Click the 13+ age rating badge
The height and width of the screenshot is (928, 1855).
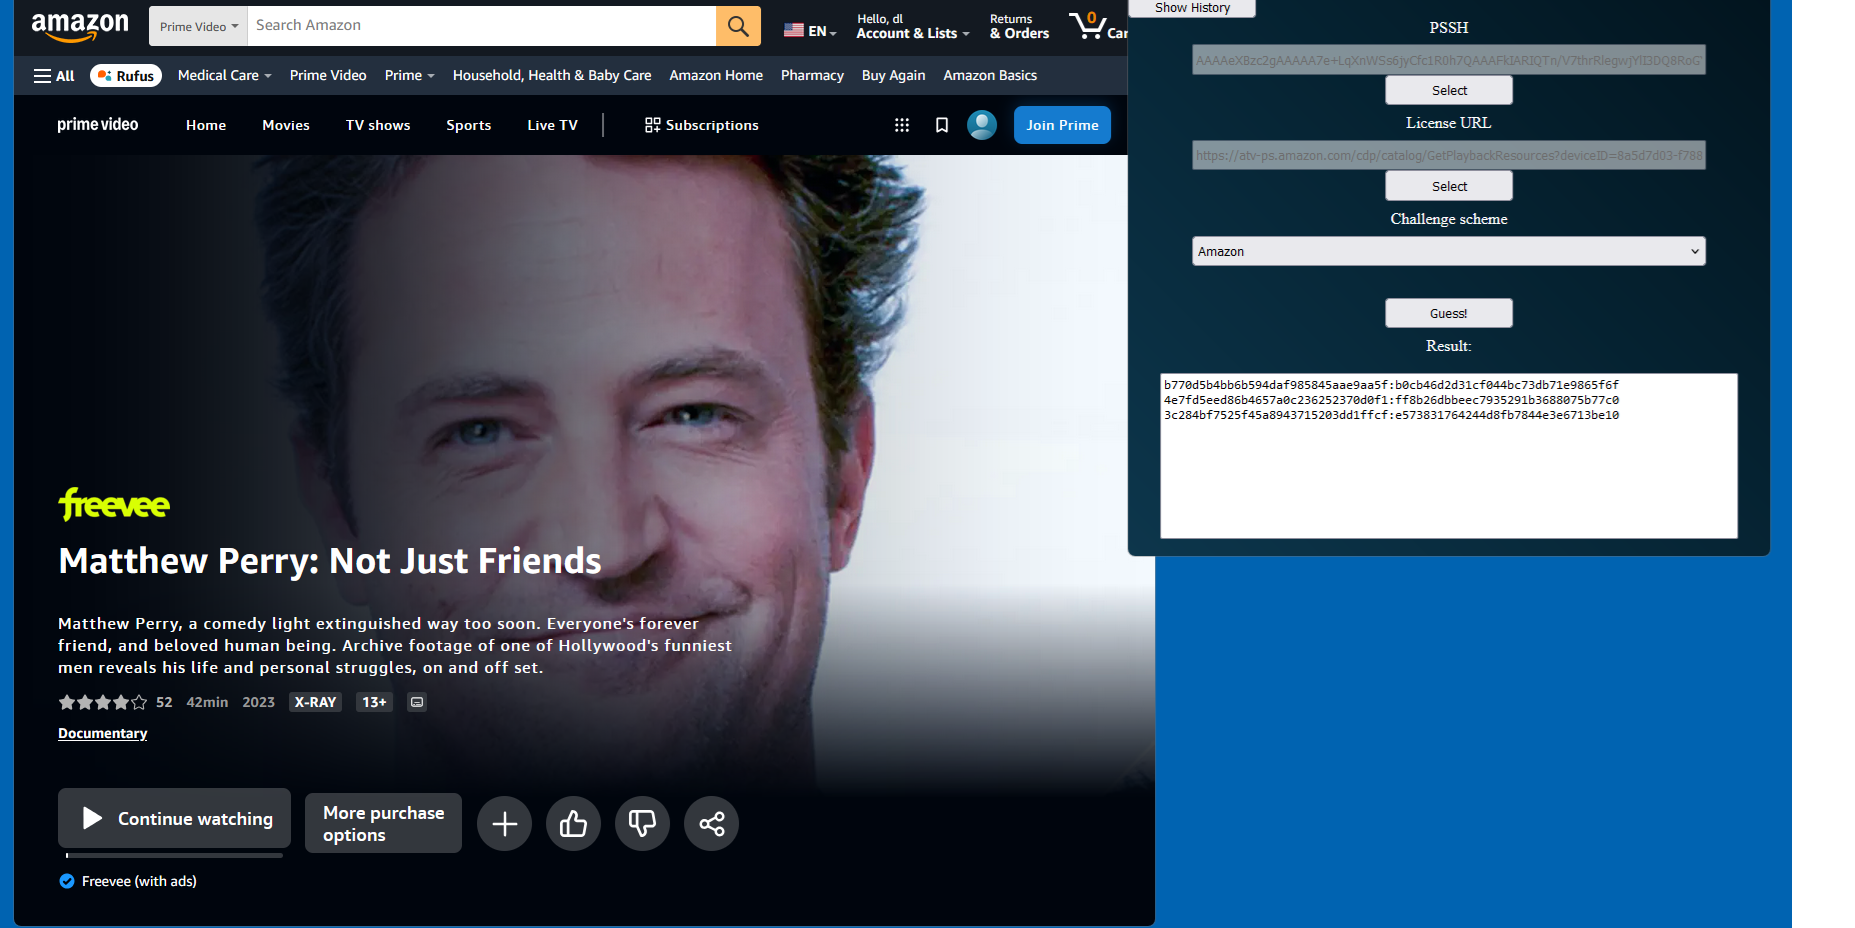[375, 702]
